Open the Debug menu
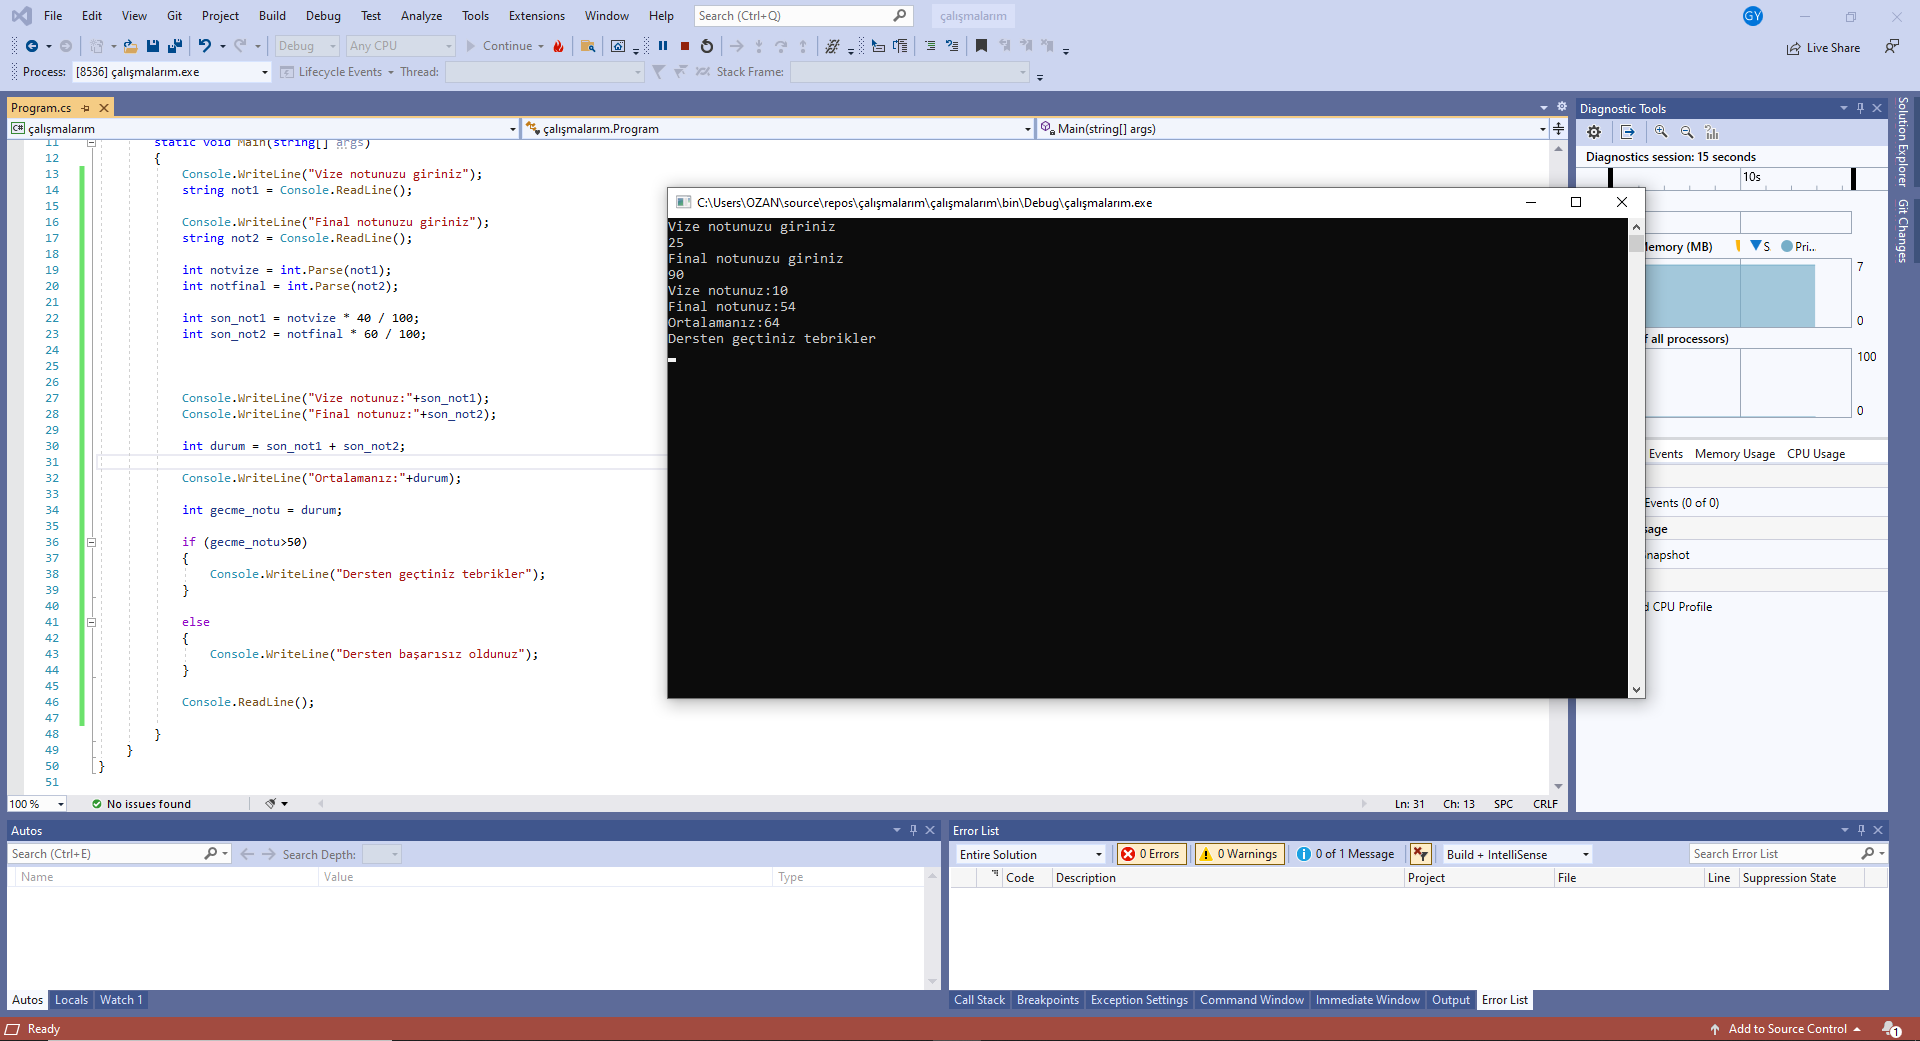Image resolution: width=1920 pixels, height=1041 pixels. [x=323, y=16]
